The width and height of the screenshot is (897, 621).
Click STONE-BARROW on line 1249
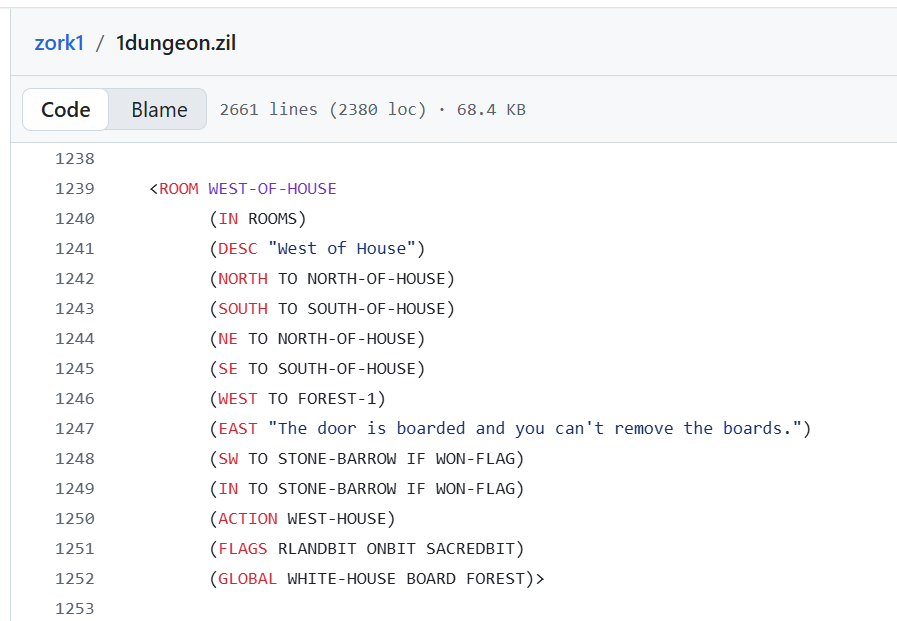click(x=337, y=489)
